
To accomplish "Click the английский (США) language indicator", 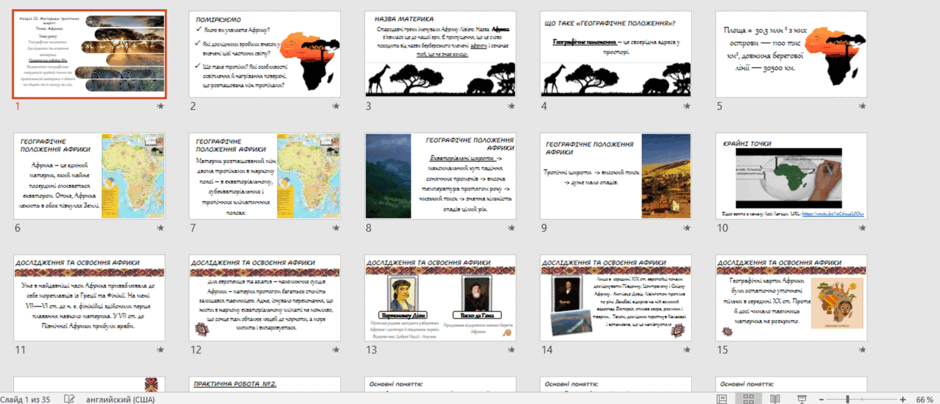I will click(120, 399).
